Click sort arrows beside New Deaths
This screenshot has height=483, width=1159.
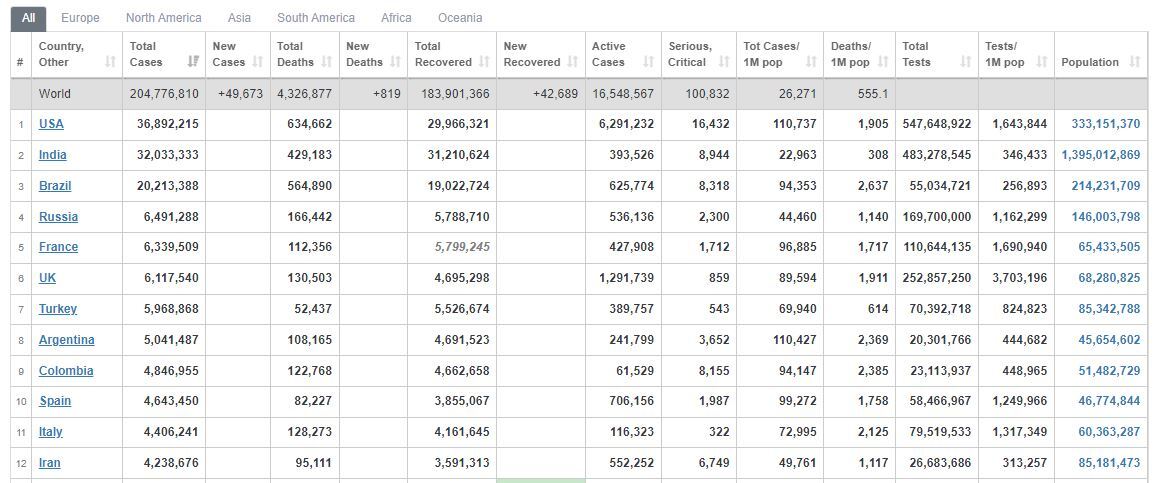coord(395,62)
